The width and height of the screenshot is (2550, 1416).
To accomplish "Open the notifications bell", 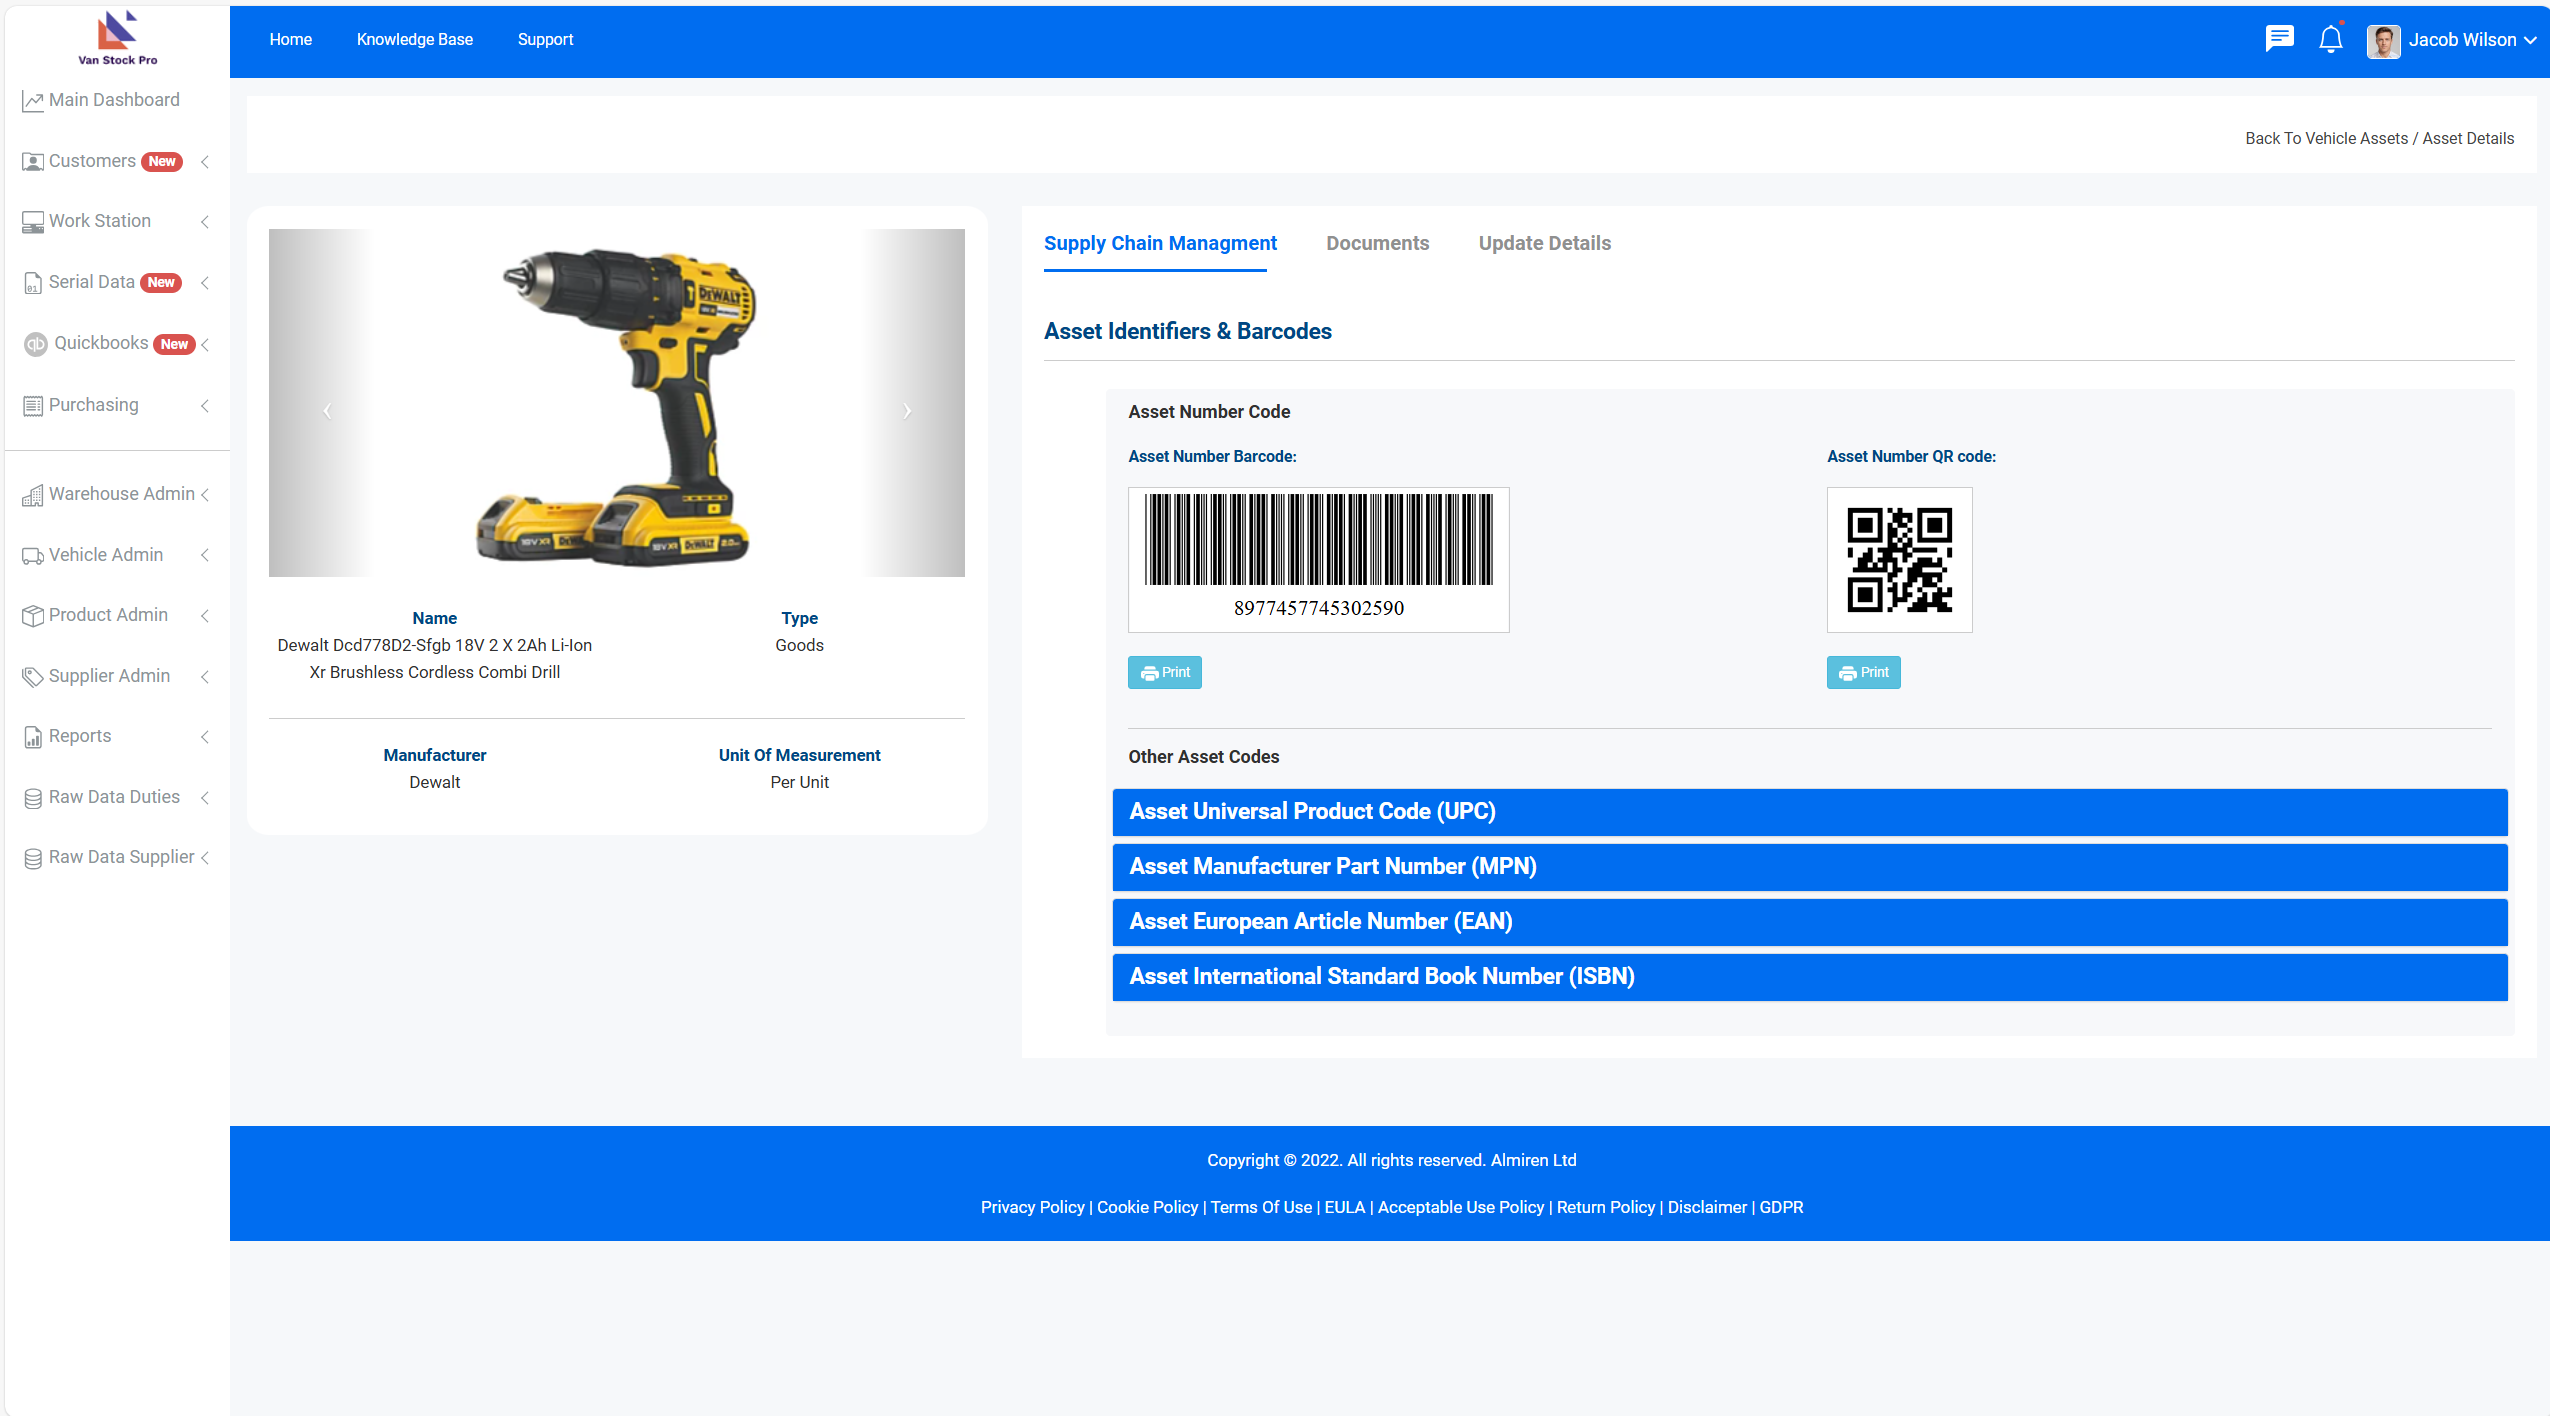I will pos(2331,39).
